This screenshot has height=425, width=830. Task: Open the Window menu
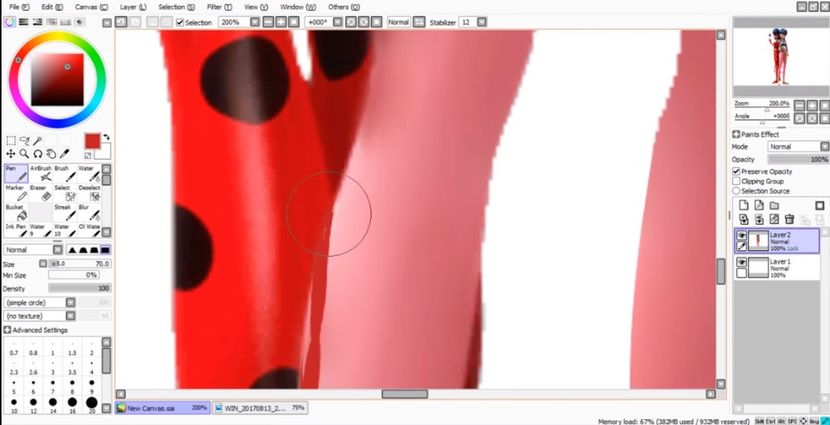point(297,7)
